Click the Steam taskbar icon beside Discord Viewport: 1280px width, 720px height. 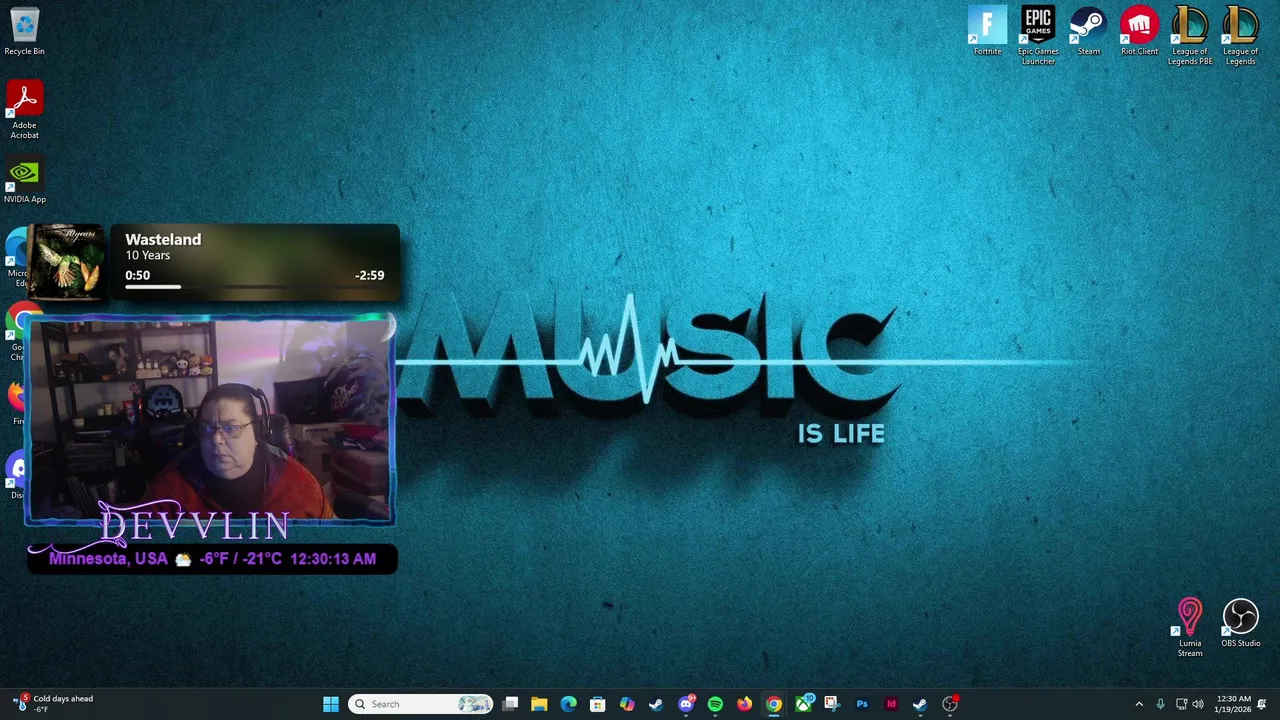(x=656, y=704)
